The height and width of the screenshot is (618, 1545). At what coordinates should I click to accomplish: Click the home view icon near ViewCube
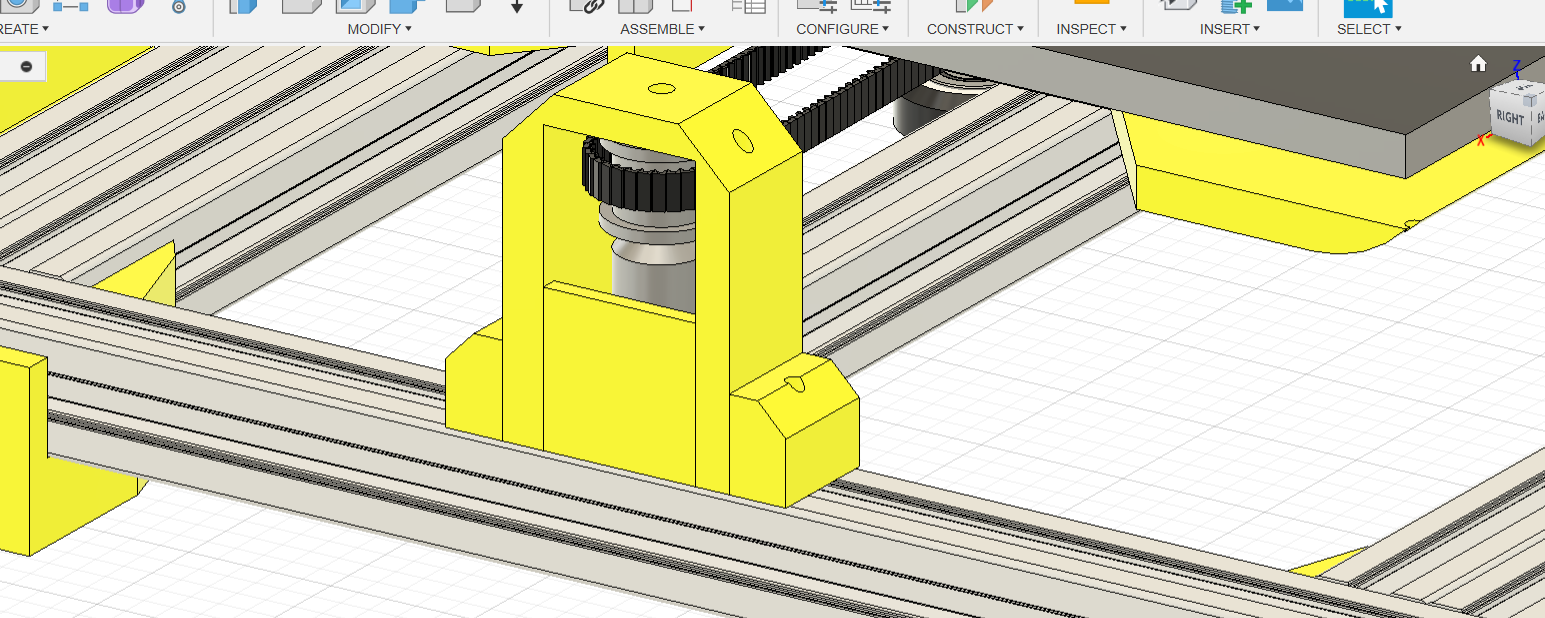[x=1478, y=64]
